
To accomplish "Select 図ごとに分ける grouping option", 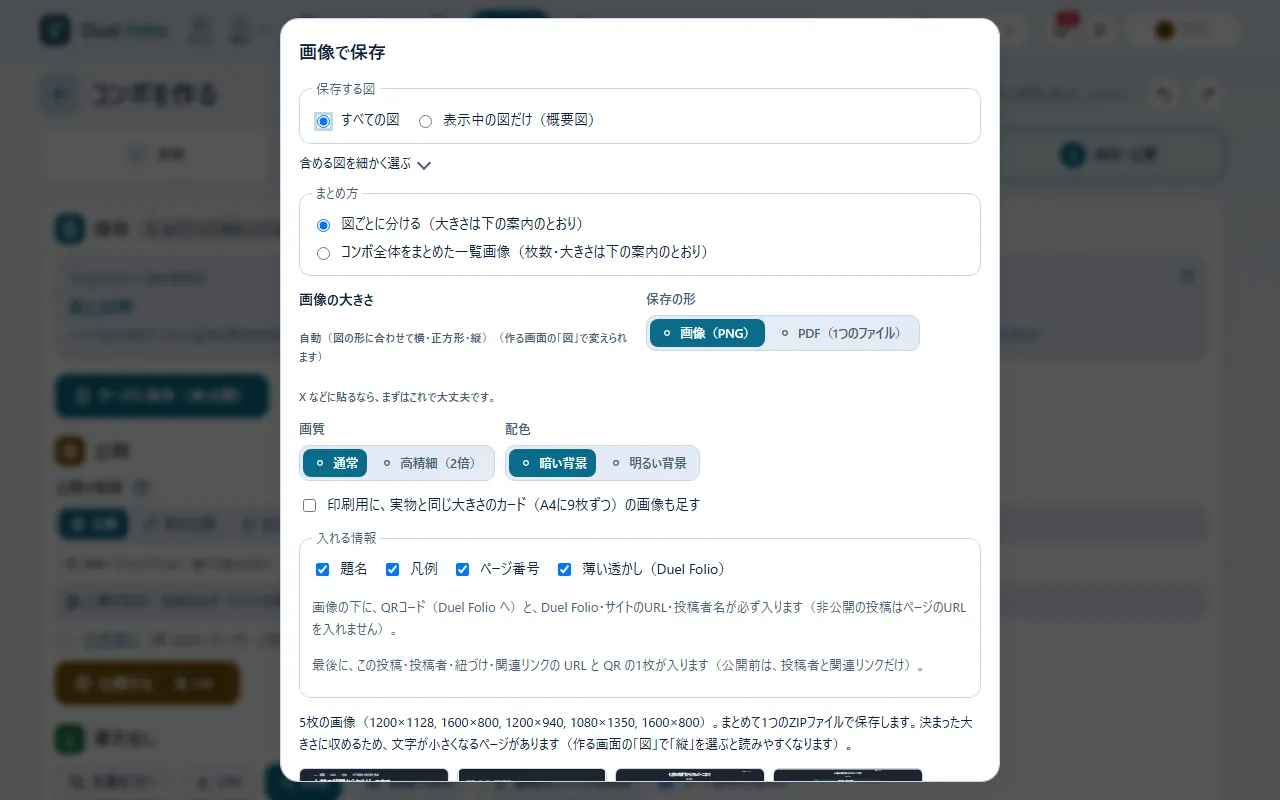I will 323,225.
